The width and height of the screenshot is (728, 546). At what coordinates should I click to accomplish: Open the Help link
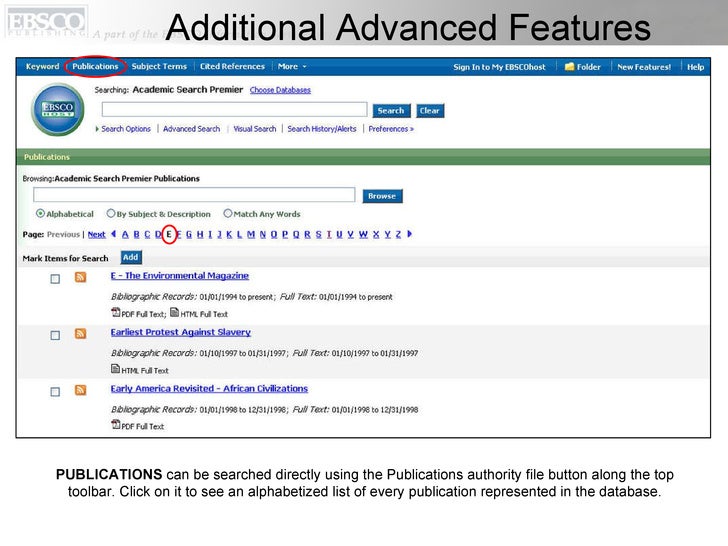pyautogui.click(x=696, y=67)
